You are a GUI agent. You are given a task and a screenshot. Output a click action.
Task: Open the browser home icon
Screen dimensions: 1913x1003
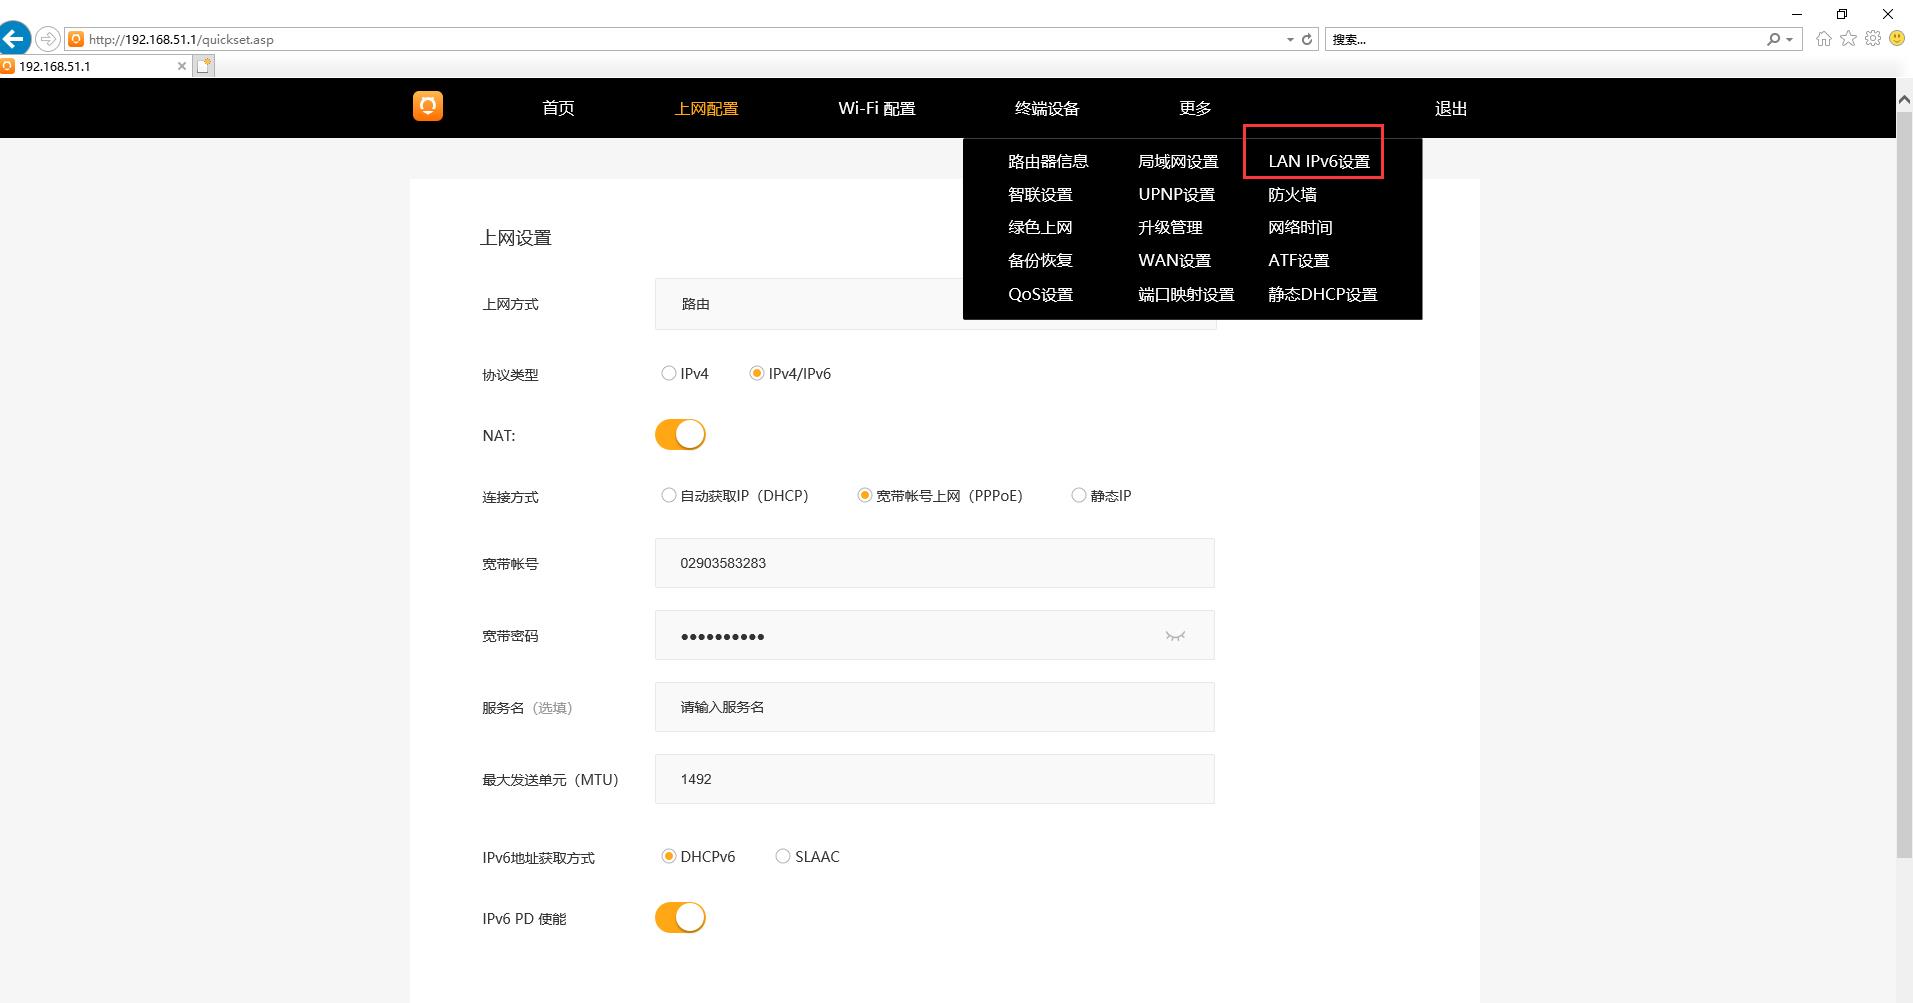coord(1824,39)
